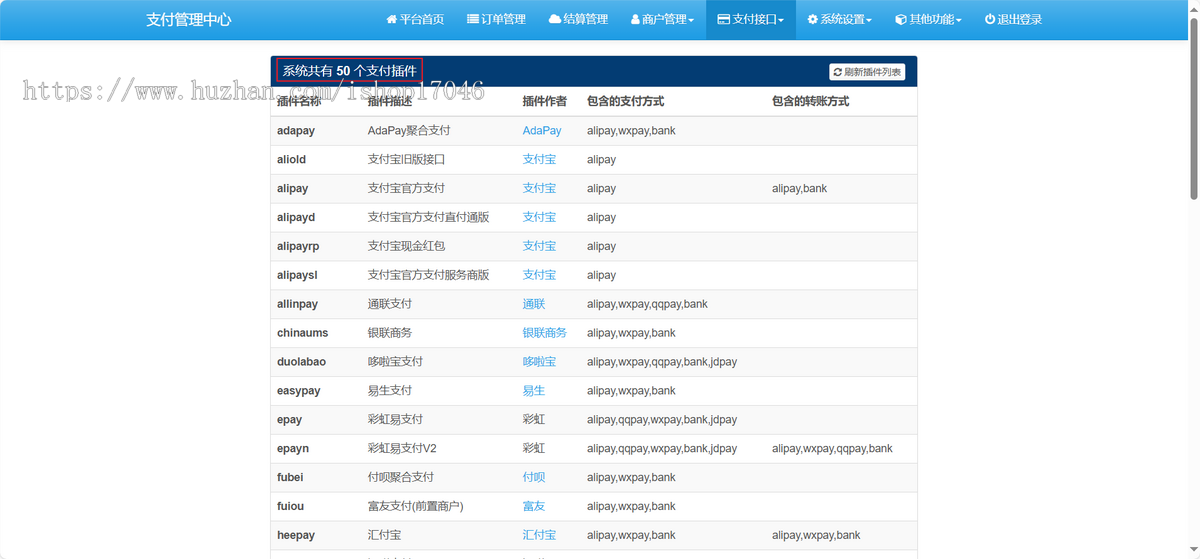
Task: Click the user icon beside 商户管理
Action: click(635, 20)
